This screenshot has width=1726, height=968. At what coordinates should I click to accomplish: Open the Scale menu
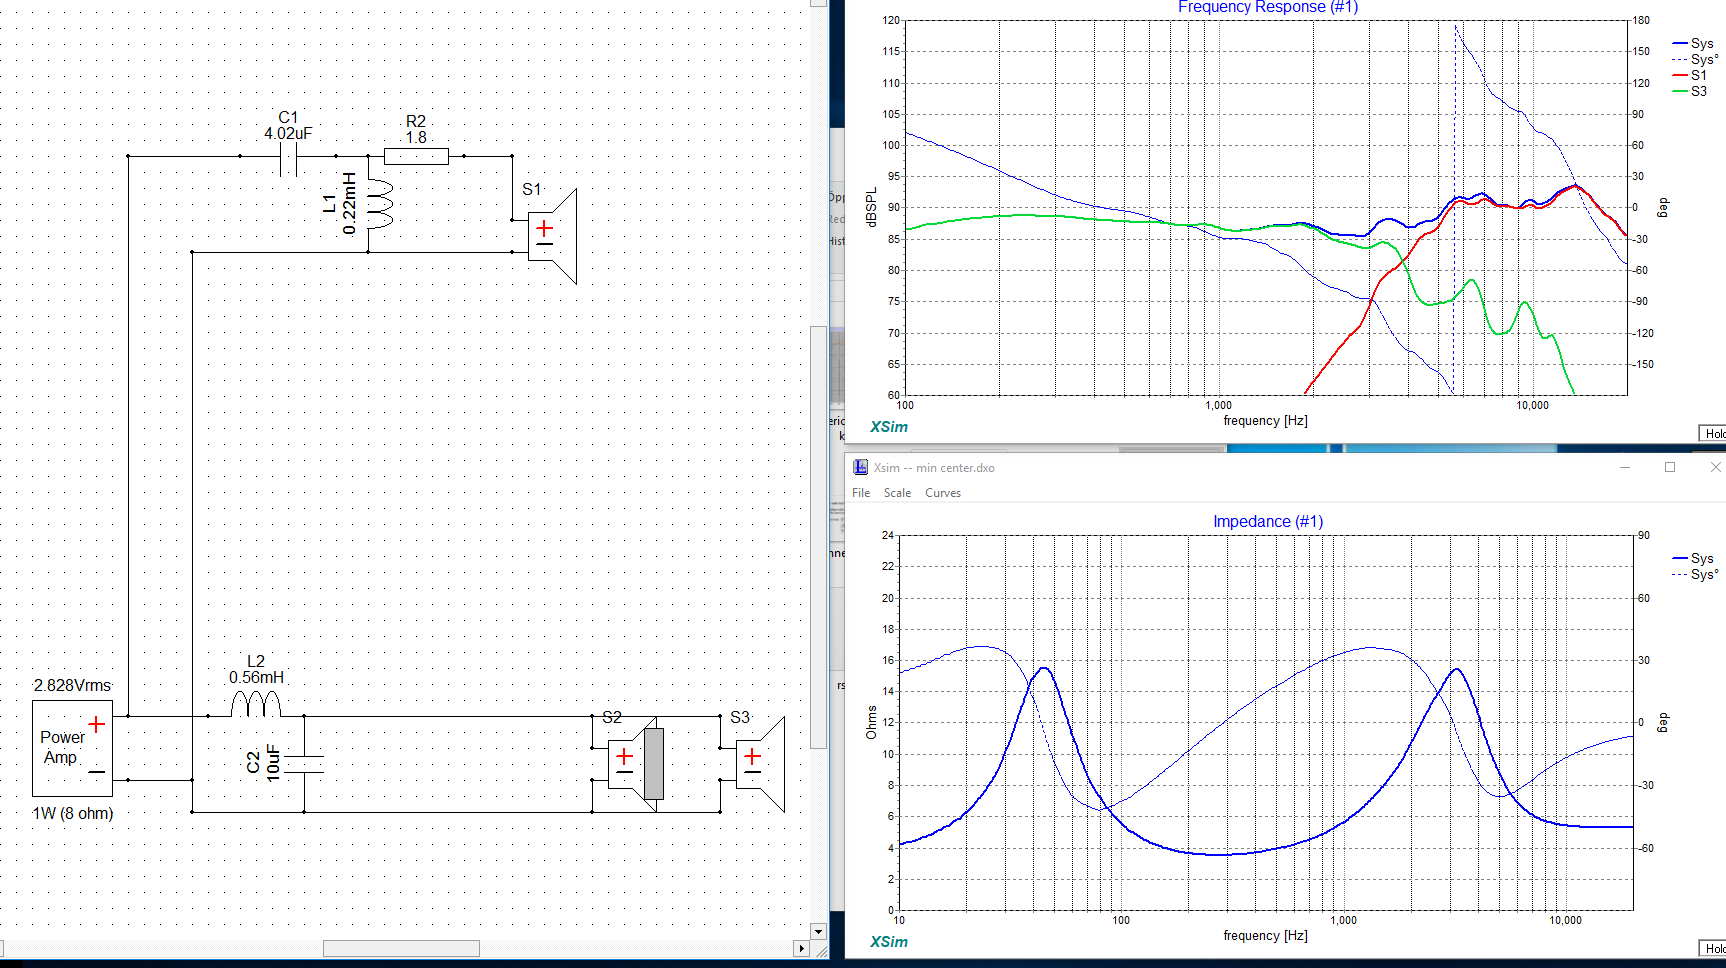click(897, 493)
